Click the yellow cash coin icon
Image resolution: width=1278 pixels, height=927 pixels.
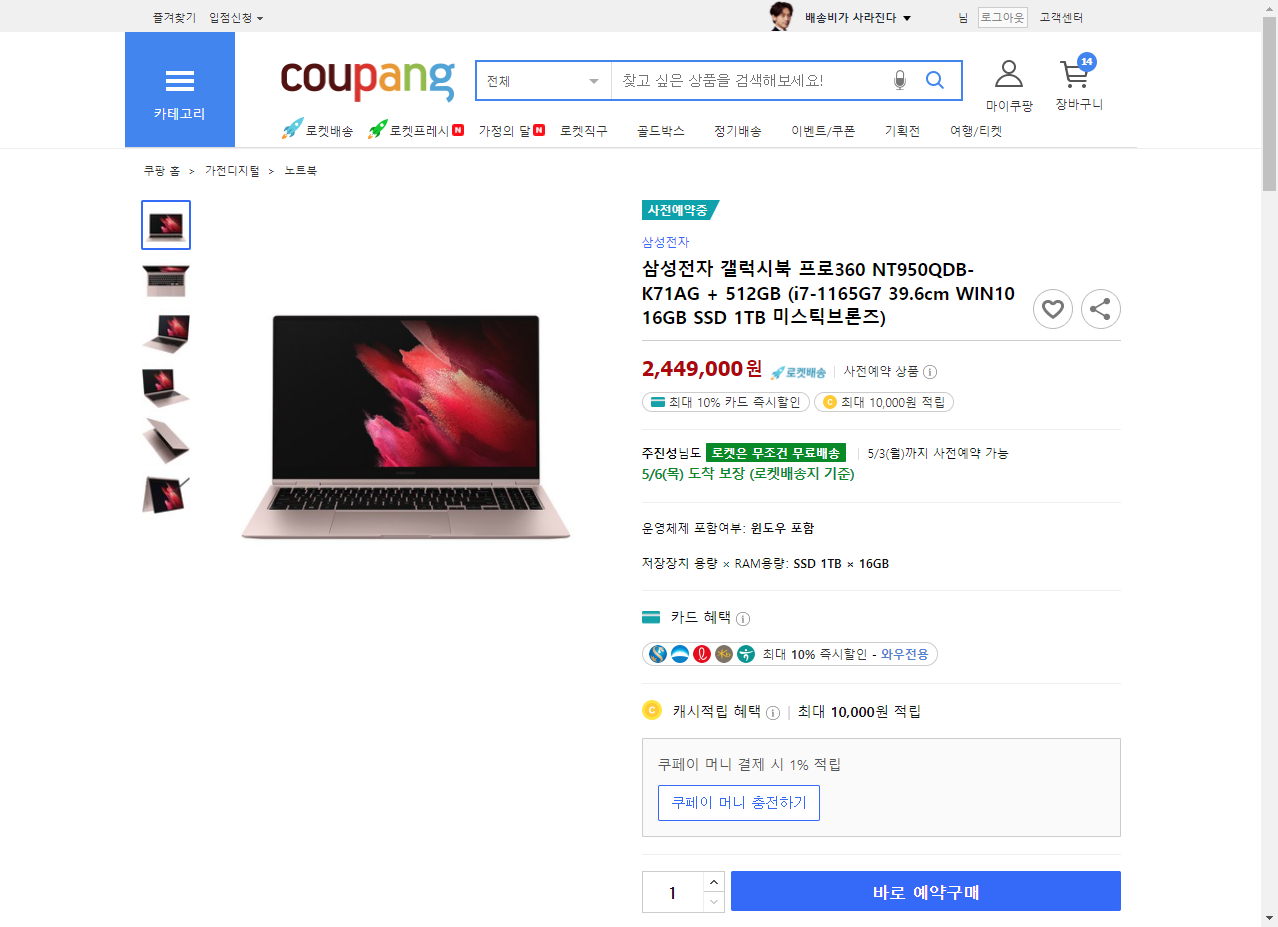[652, 711]
